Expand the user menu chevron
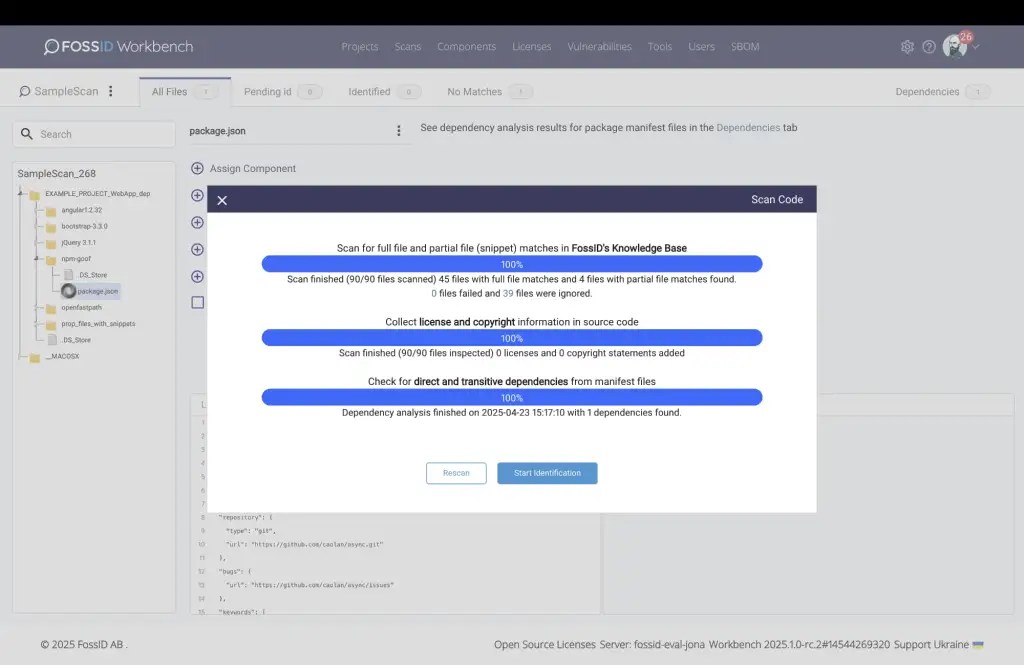The width and height of the screenshot is (1024, 665). click(976, 47)
